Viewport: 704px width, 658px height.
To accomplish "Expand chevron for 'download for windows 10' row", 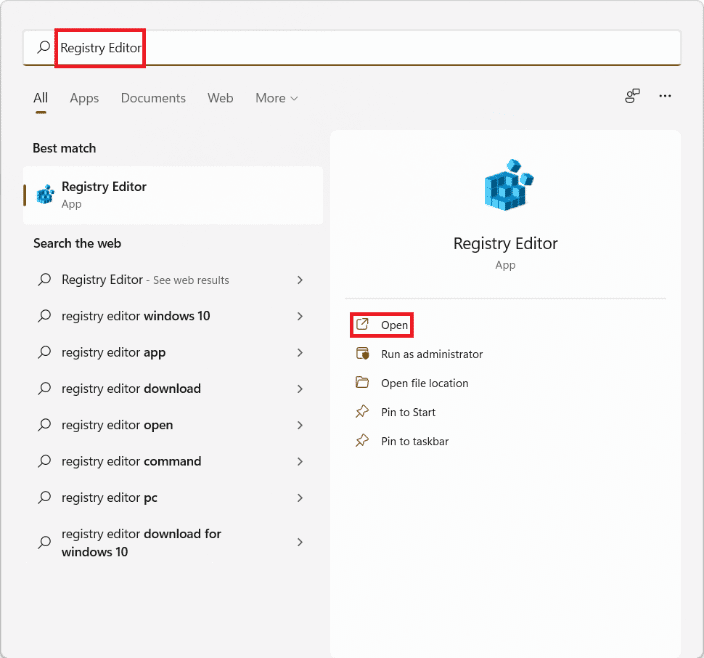I will 300,543.
